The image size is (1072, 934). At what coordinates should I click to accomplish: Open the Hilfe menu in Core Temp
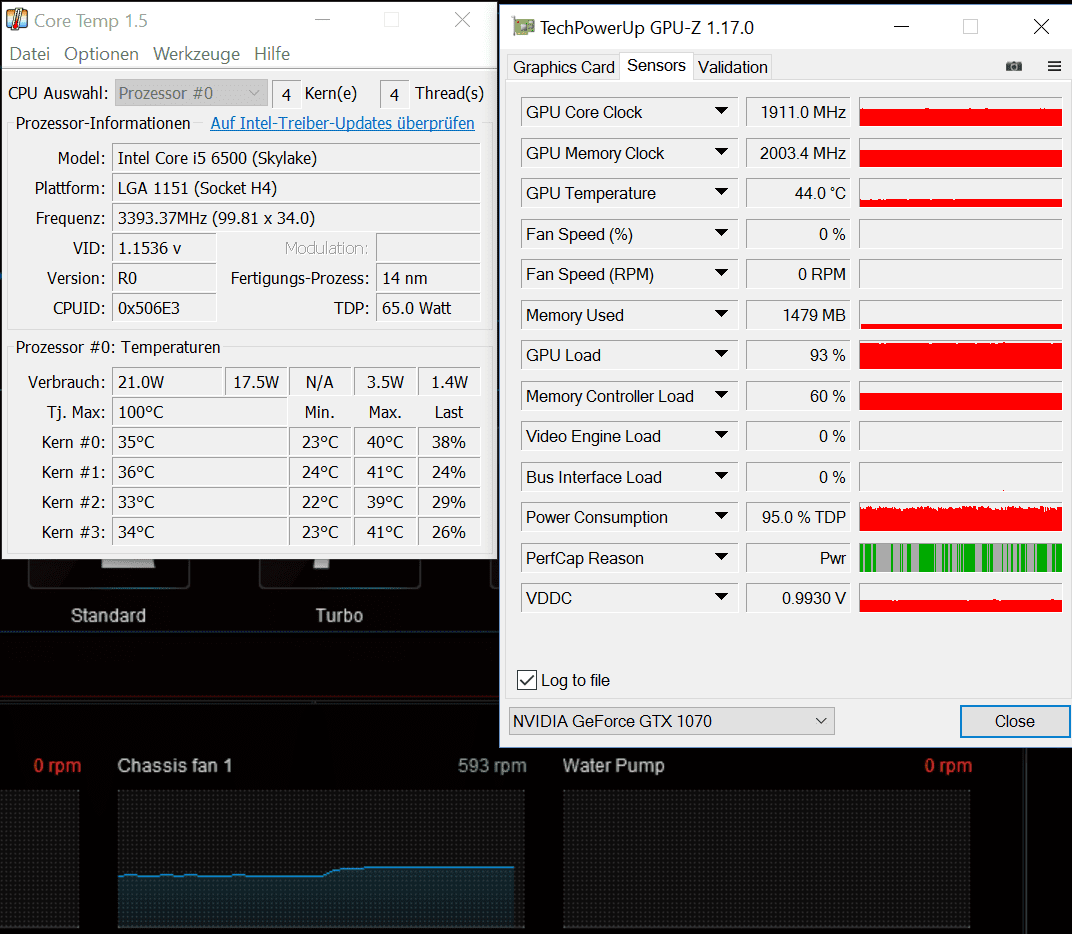[x=272, y=53]
